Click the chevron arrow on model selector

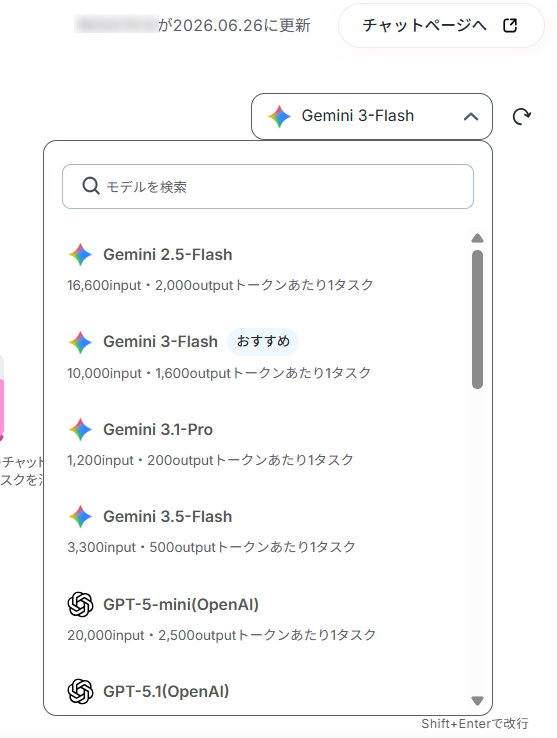pos(471,117)
